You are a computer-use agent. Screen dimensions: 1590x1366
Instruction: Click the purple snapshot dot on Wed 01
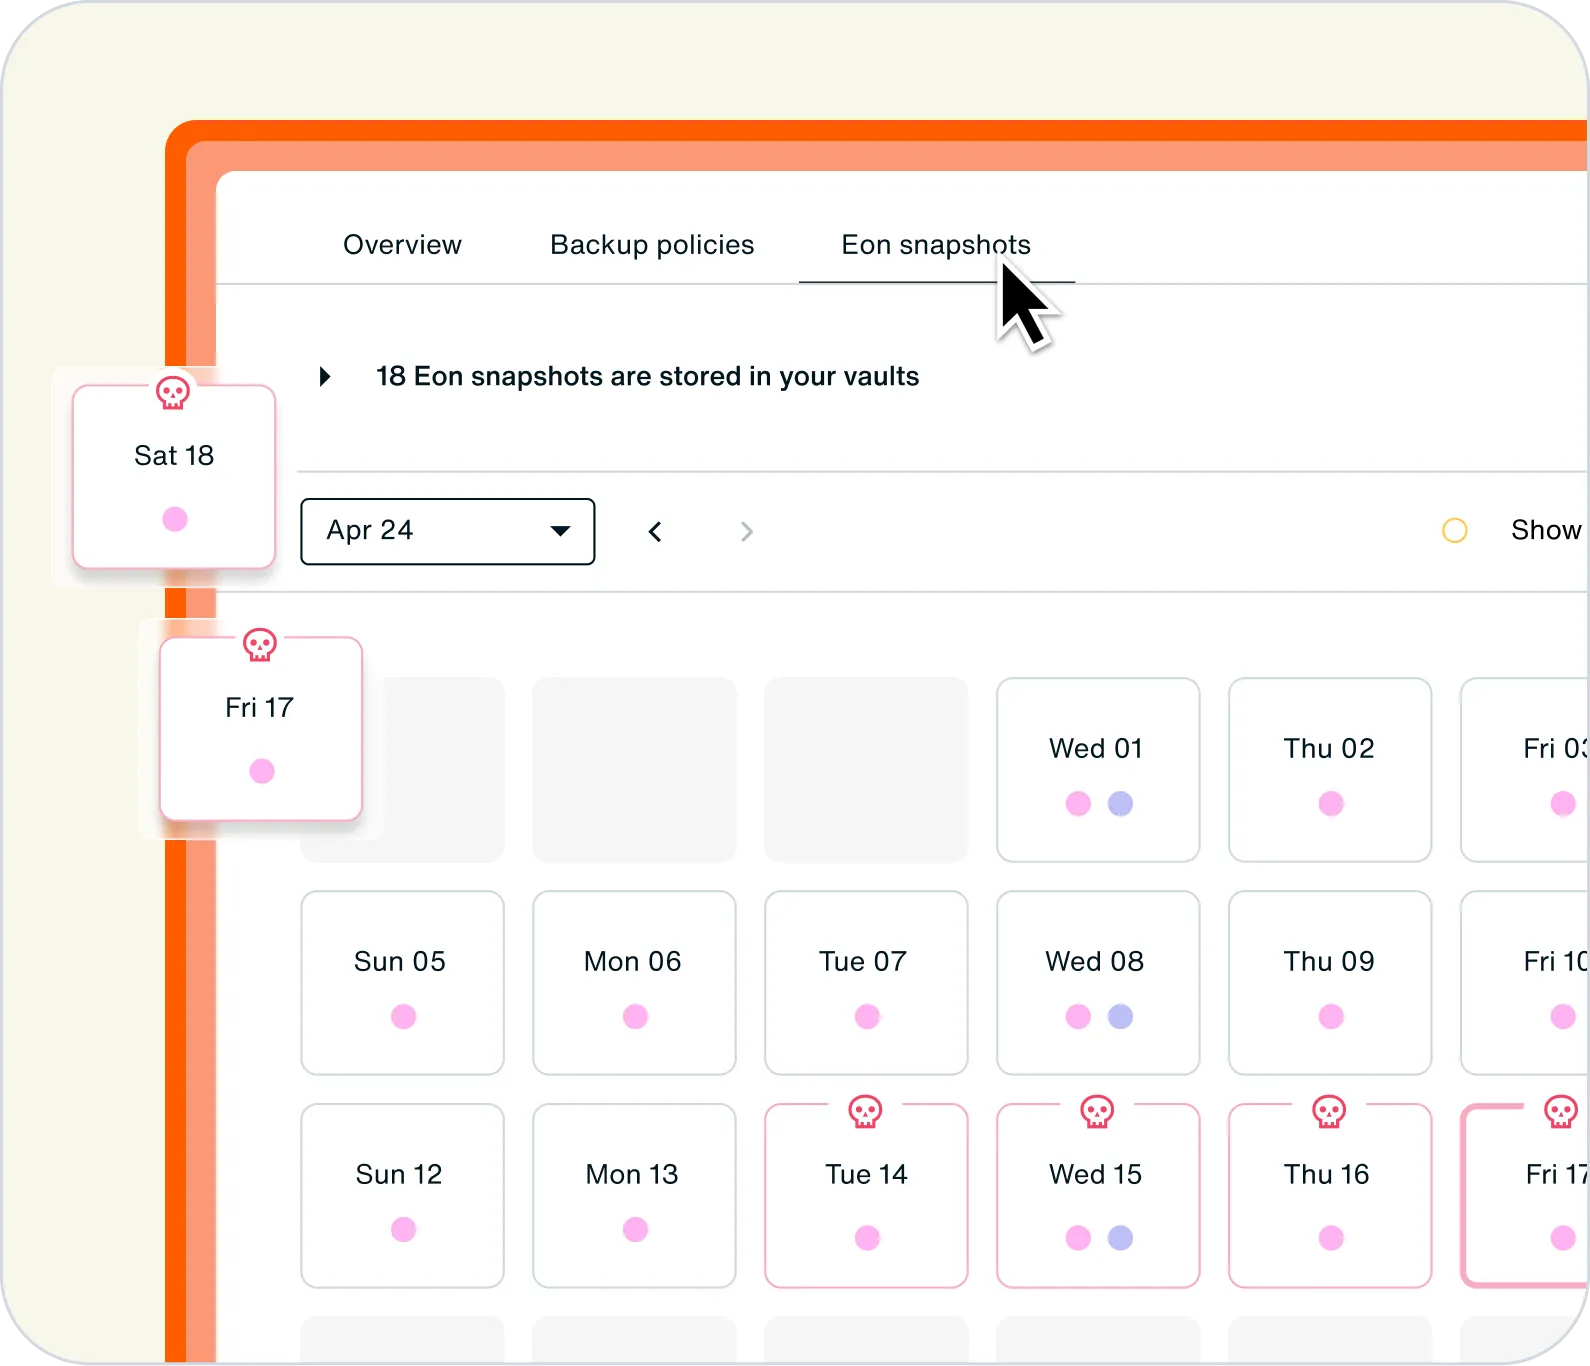[x=1121, y=804]
